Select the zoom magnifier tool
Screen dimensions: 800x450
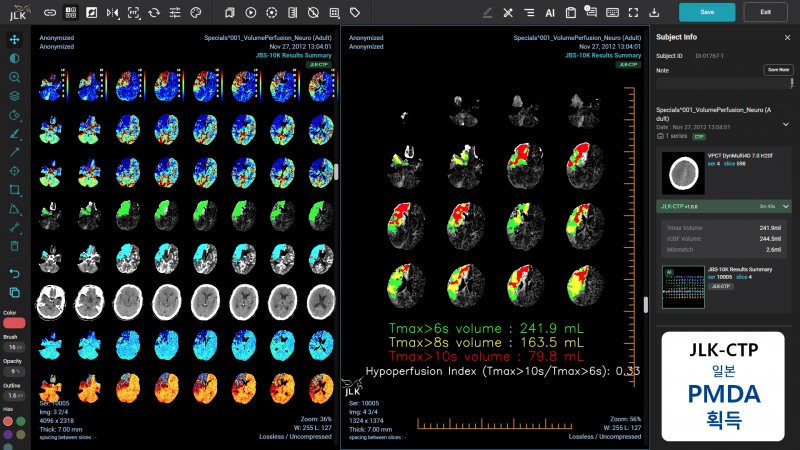(14, 78)
